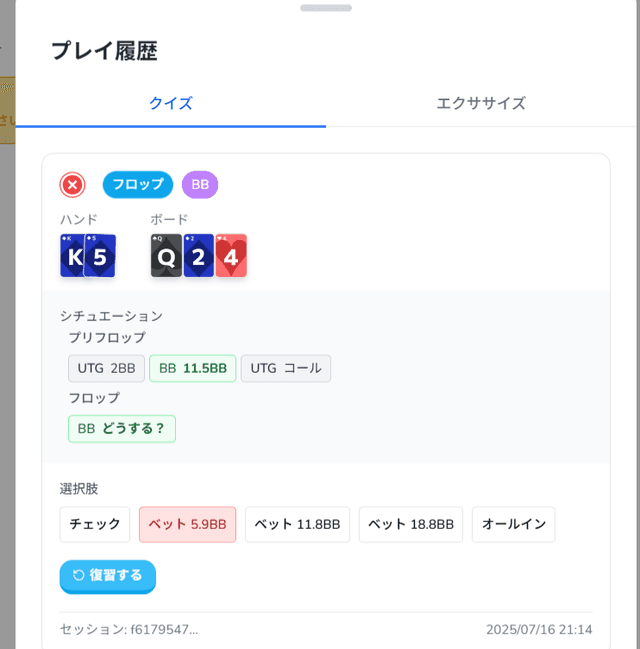Viewport: 640px width, 649px height.
Task: Click the Queen card on board
Action: pyautogui.click(x=165, y=257)
